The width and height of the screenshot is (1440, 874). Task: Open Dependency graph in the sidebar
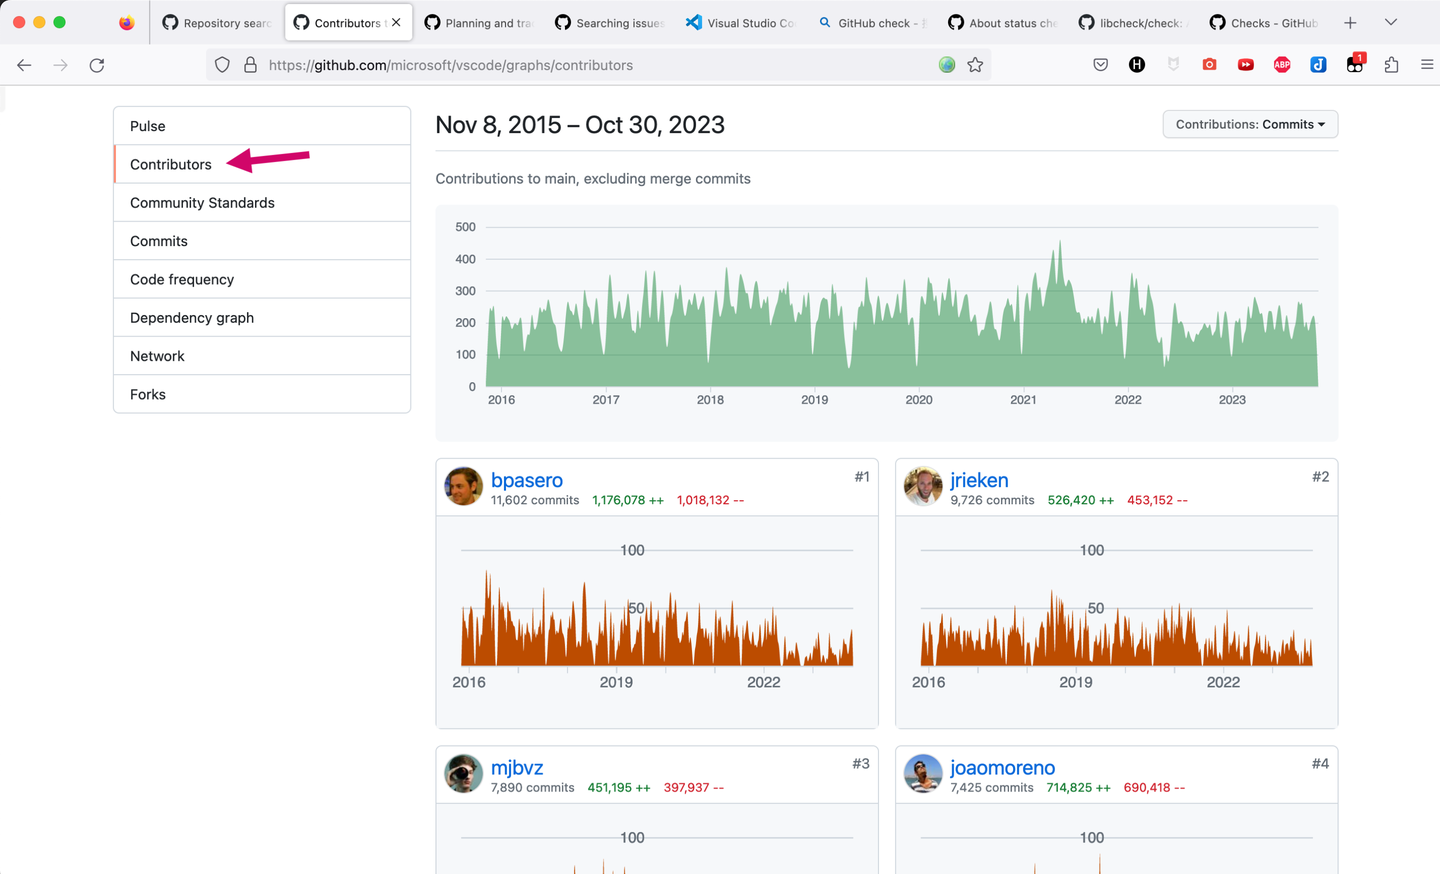[262, 318]
